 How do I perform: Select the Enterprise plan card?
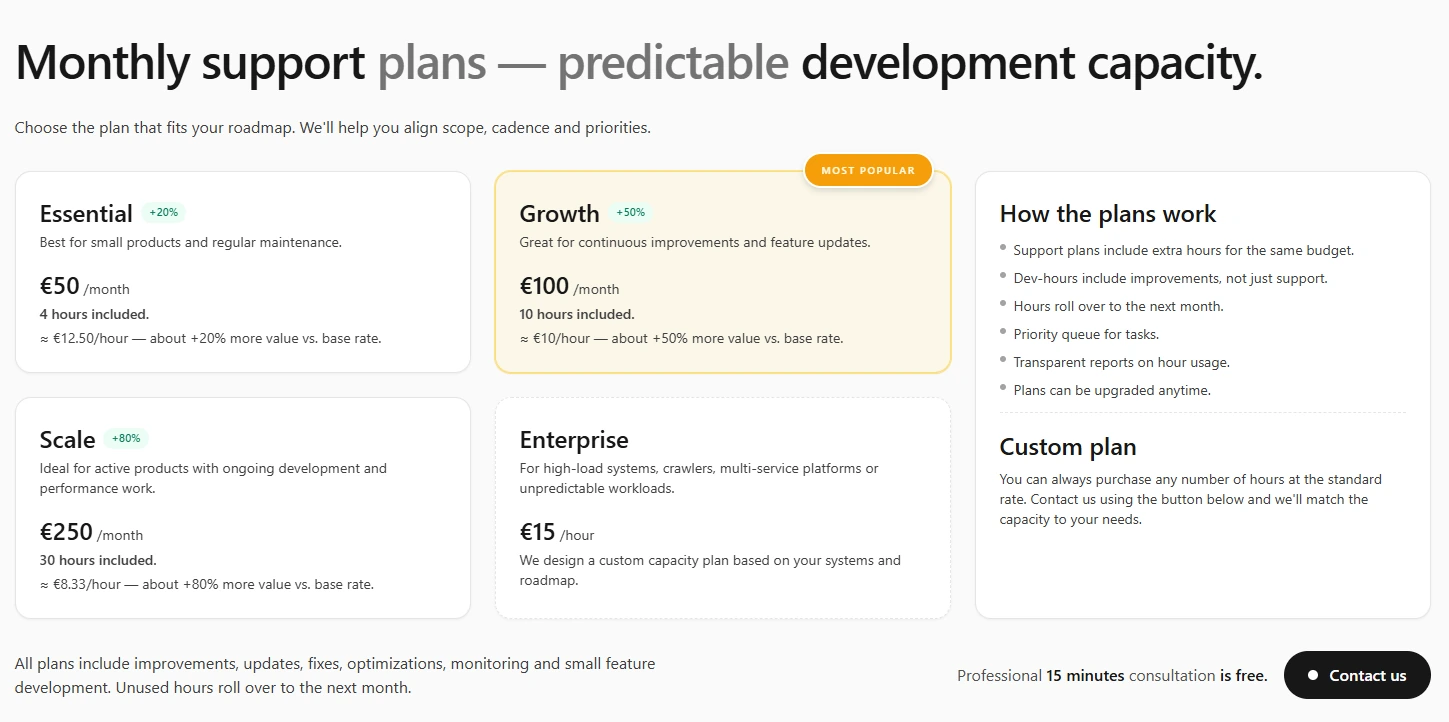click(x=722, y=507)
